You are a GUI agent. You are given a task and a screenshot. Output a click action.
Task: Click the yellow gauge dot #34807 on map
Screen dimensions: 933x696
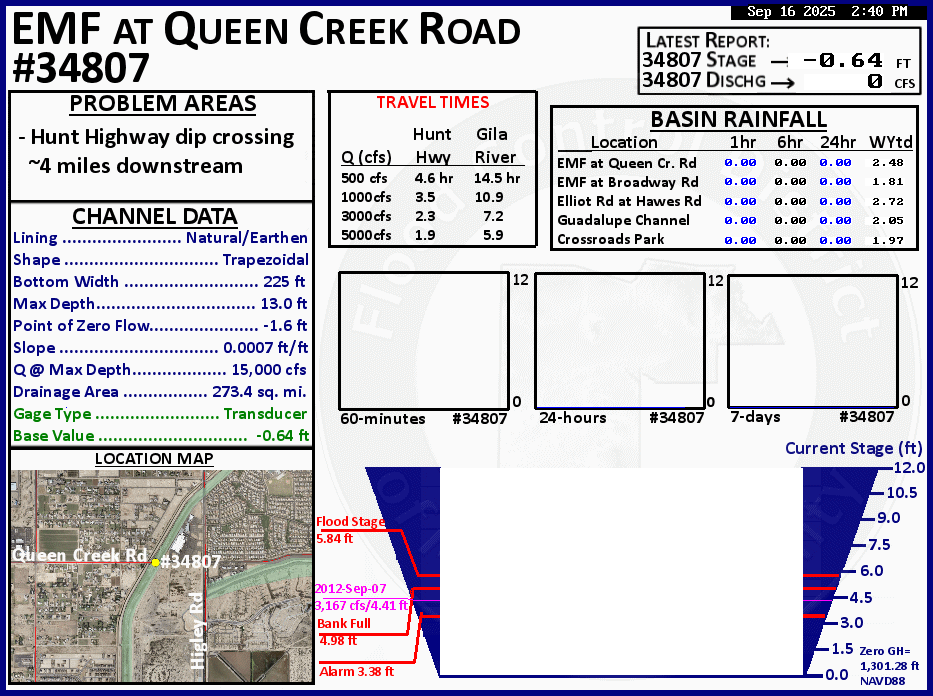[x=155, y=562]
